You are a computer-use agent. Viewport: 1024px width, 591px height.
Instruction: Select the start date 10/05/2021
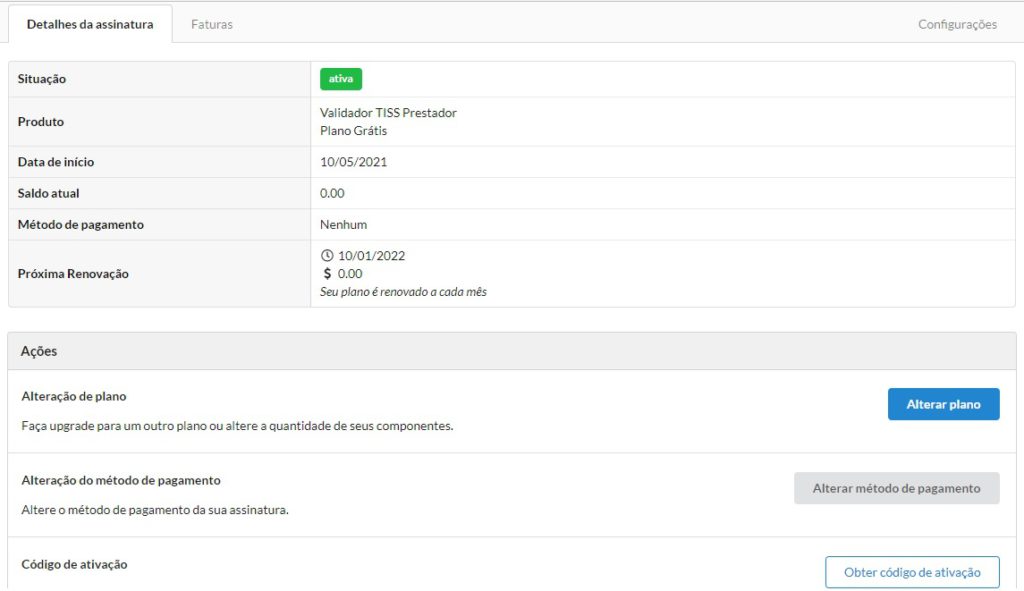(x=353, y=162)
